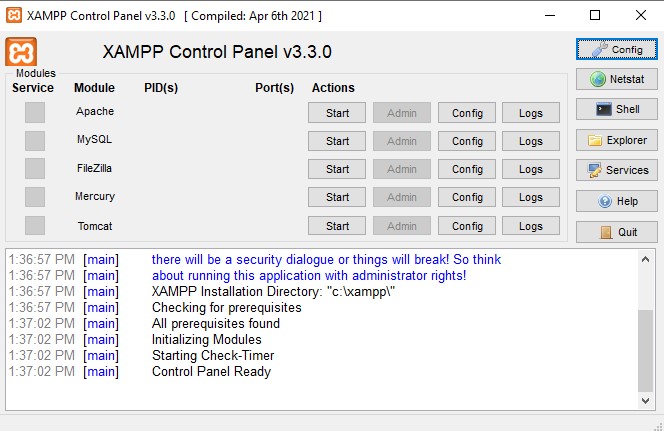
Task: Open the Services button
Action: [615, 170]
